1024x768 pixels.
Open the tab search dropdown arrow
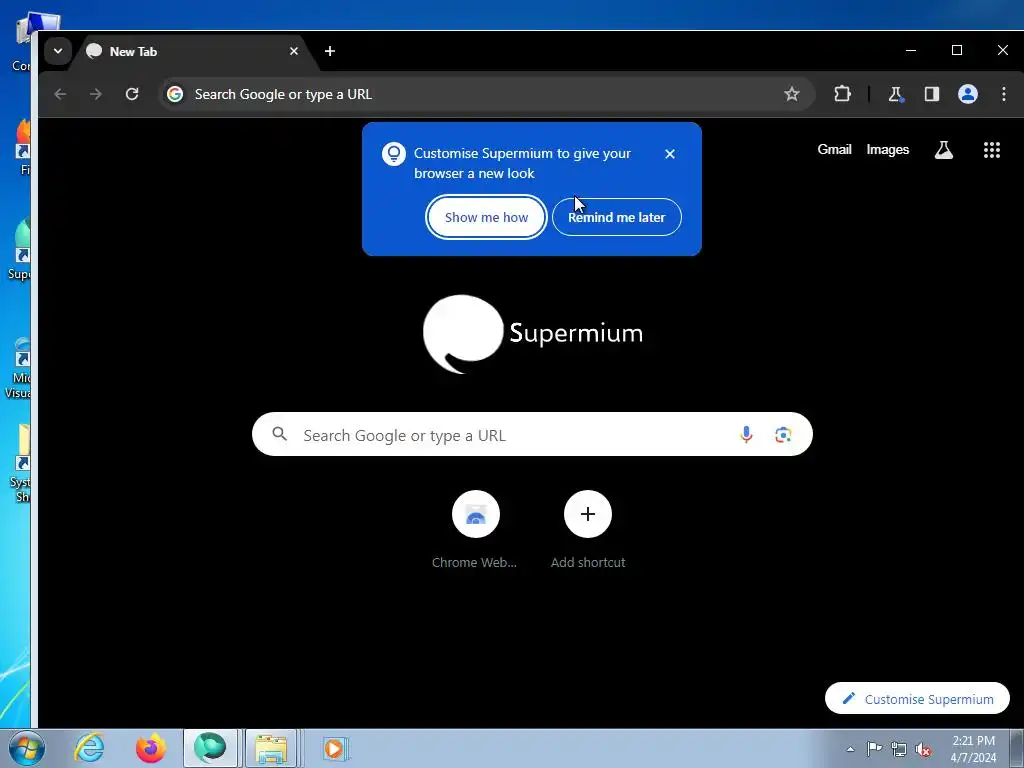tap(57, 51)
